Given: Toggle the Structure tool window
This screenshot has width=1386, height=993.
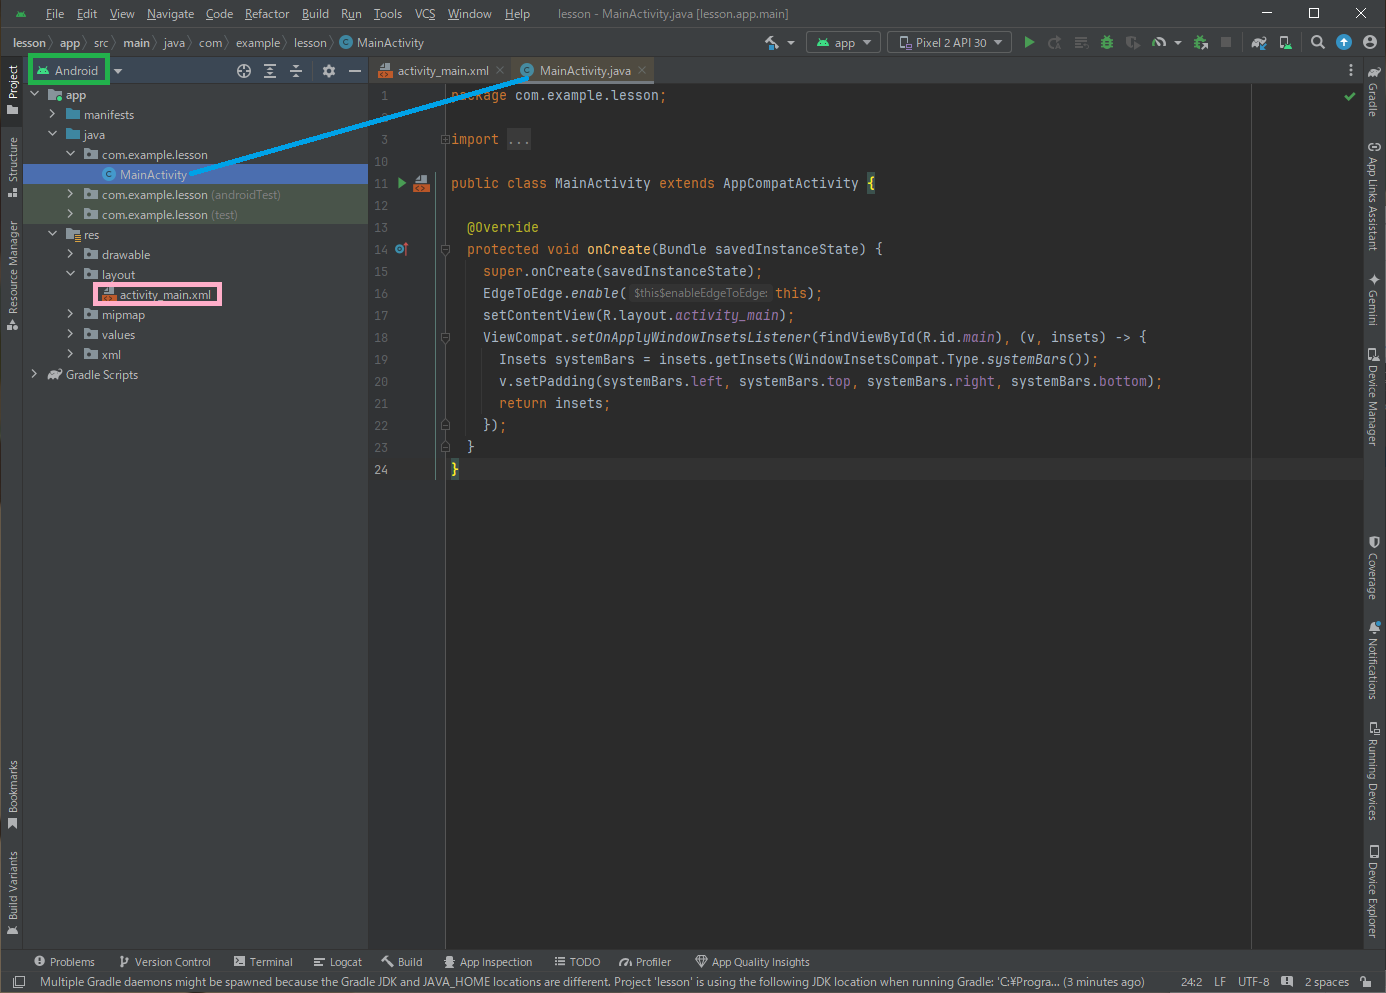Looking at the screenshot, I should click(13, 166).
